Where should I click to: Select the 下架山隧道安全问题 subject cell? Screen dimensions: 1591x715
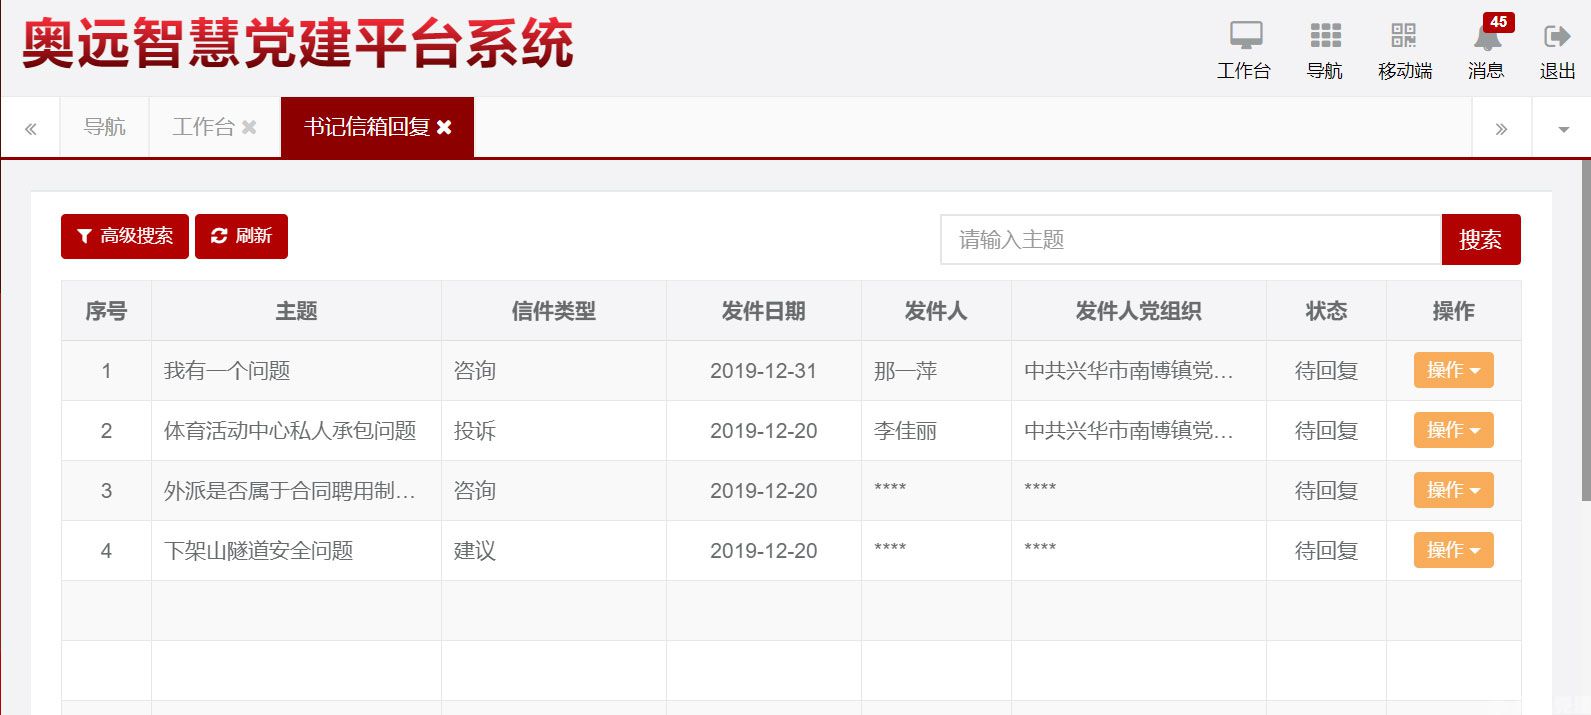coord(296,551)
